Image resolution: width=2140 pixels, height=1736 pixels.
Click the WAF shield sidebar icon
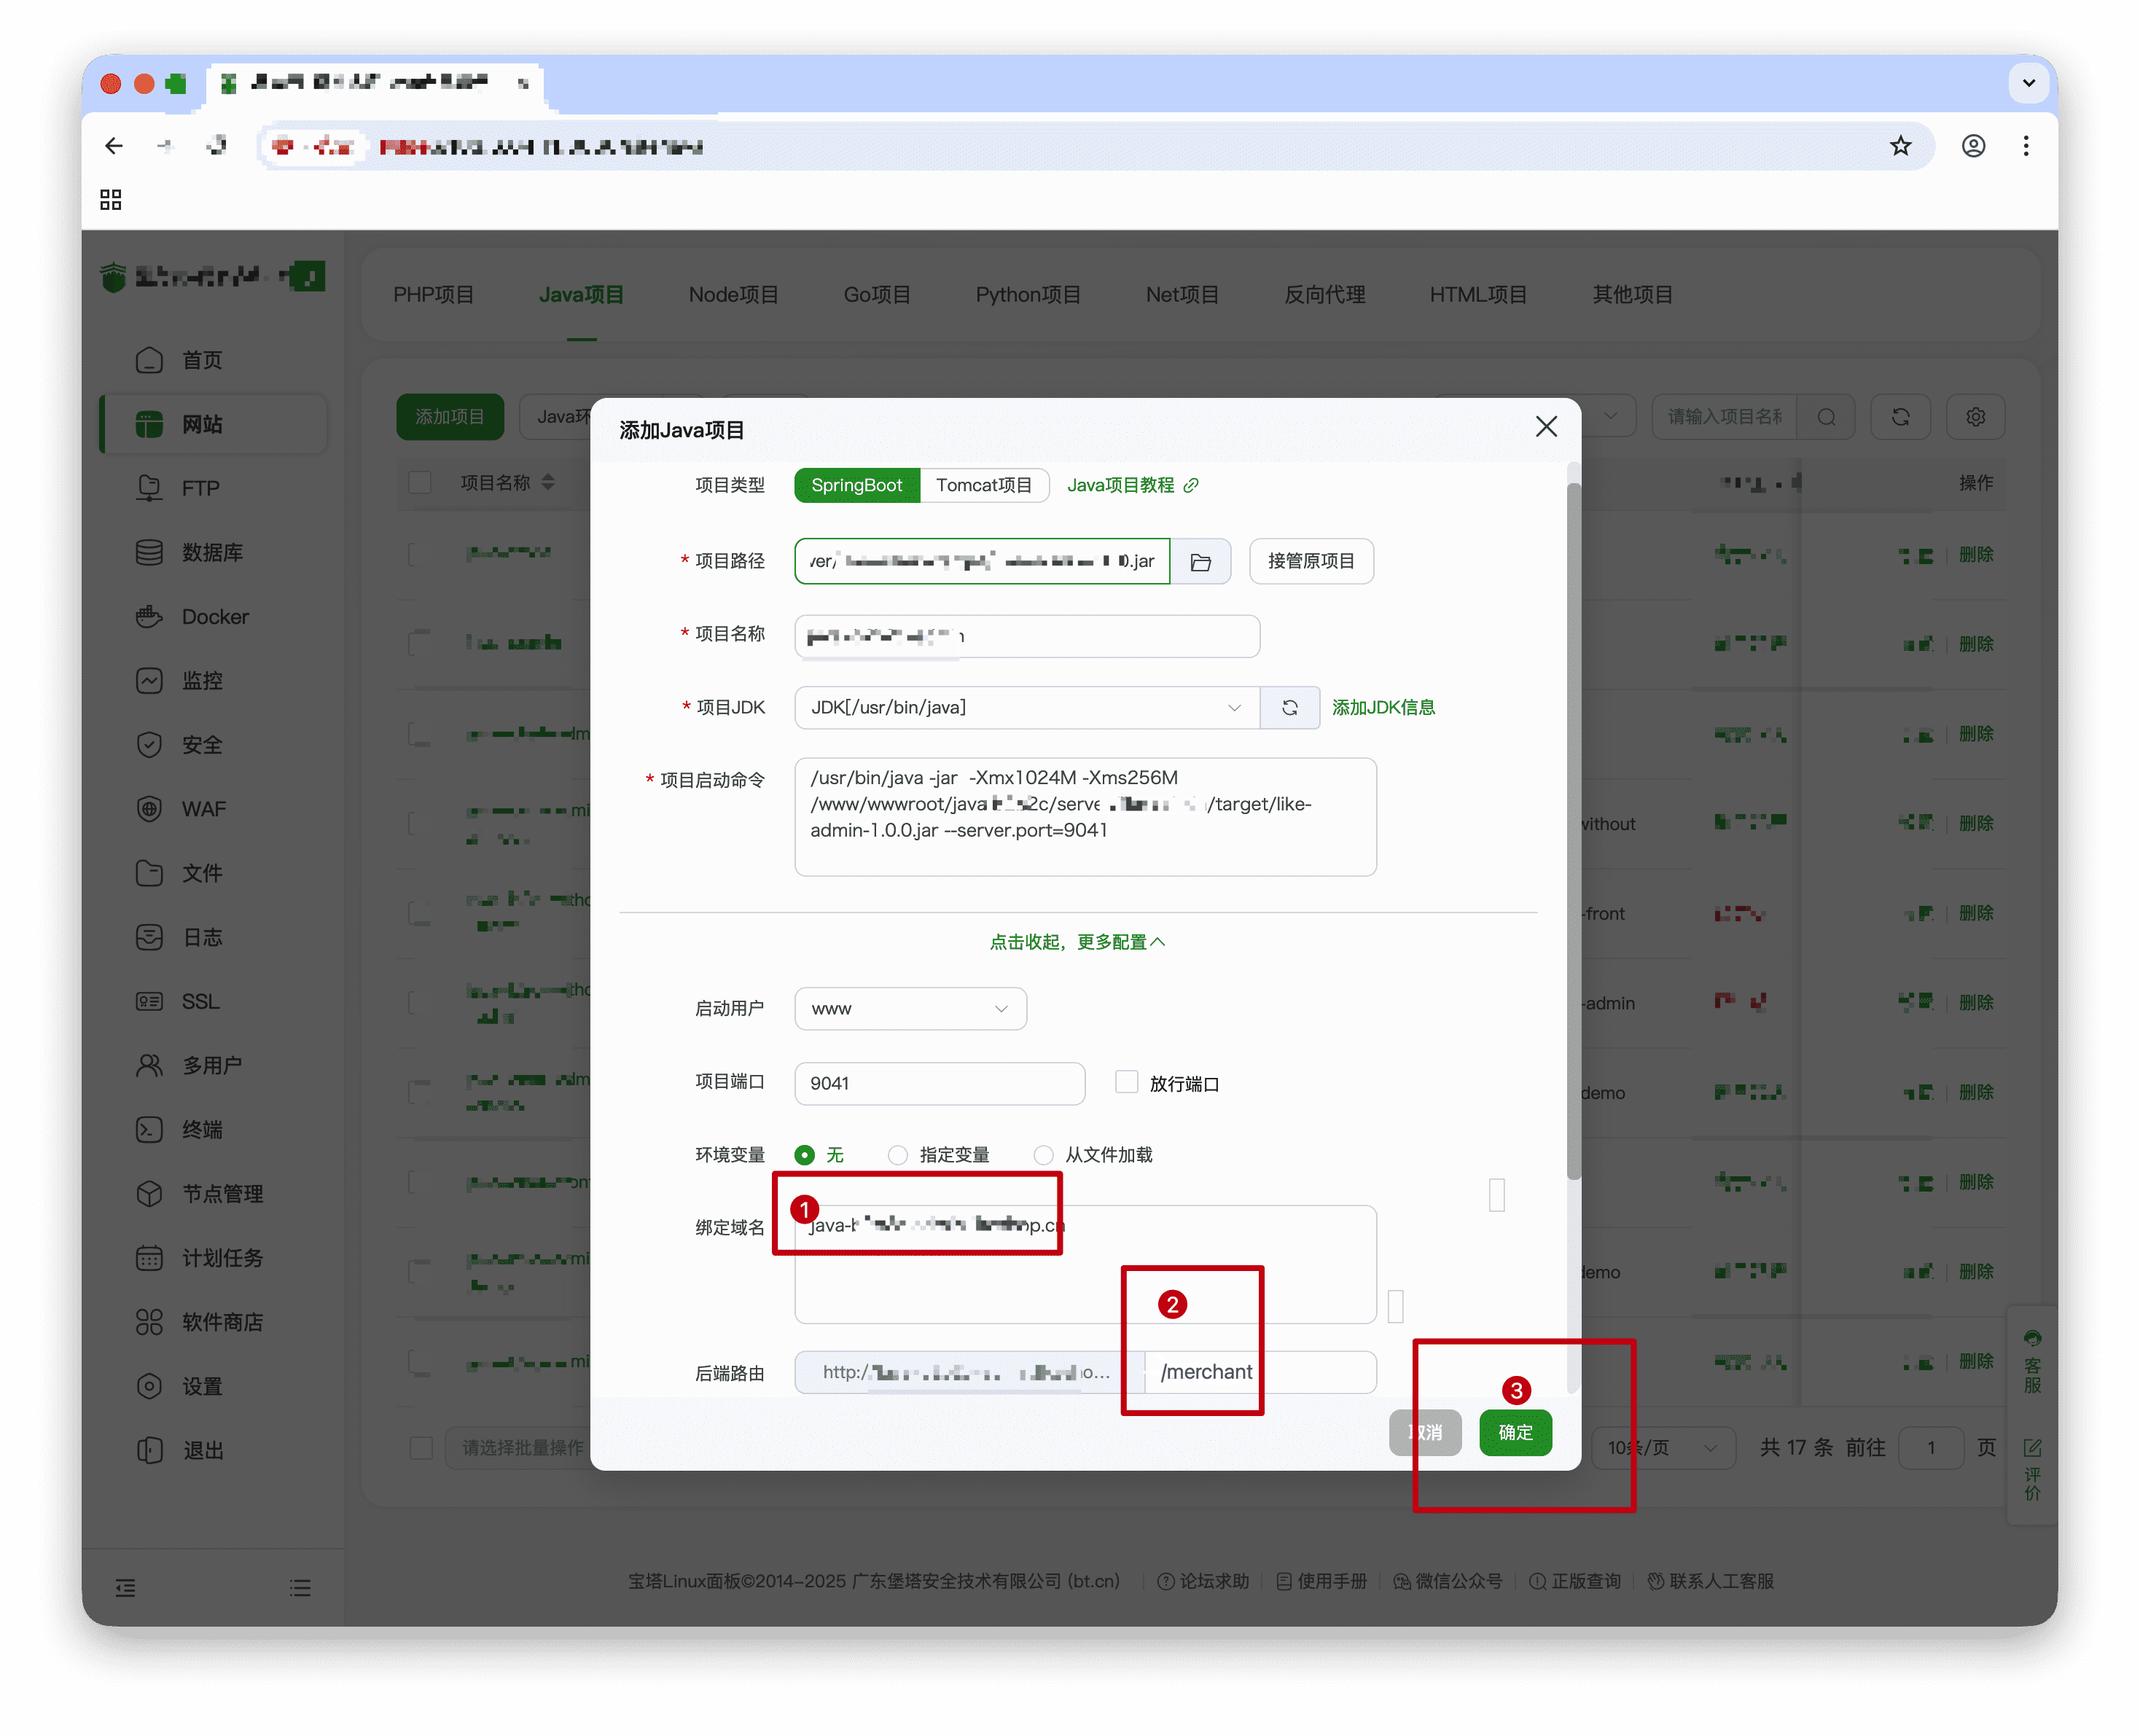coord(149,809)
